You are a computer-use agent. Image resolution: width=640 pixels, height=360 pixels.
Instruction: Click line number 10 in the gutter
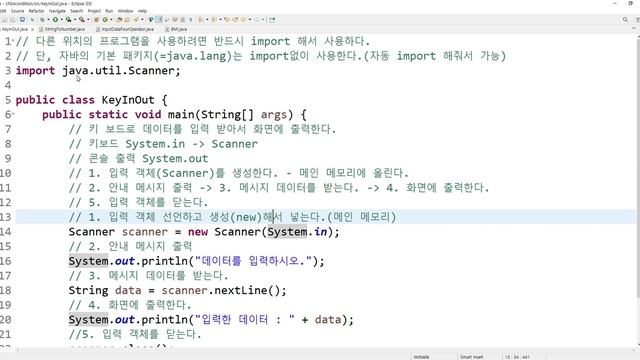(6, 173)
